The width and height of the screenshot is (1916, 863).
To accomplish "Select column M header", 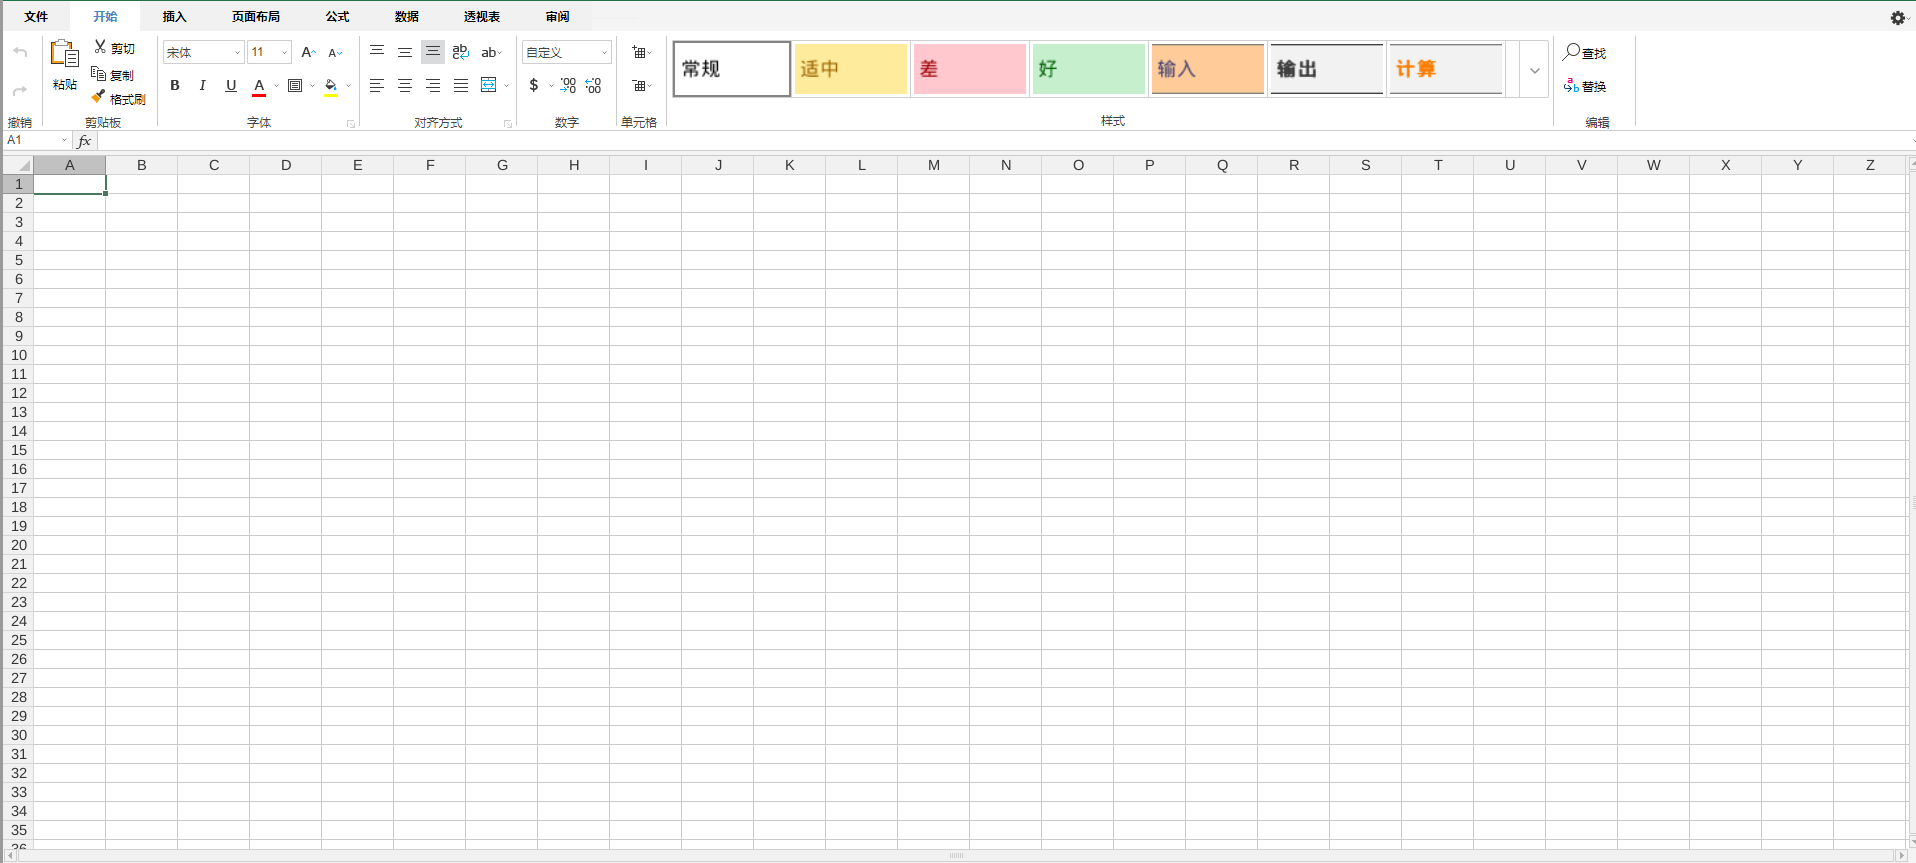I will pos(934,165).
